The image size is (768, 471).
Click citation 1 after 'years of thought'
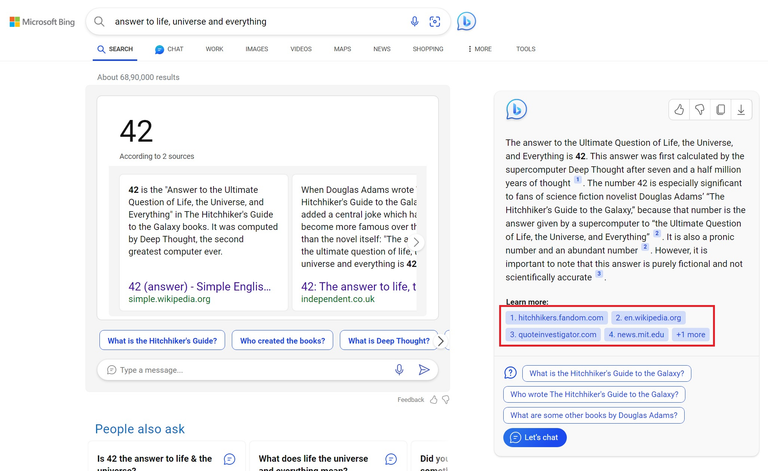click(x=577, y=180)
